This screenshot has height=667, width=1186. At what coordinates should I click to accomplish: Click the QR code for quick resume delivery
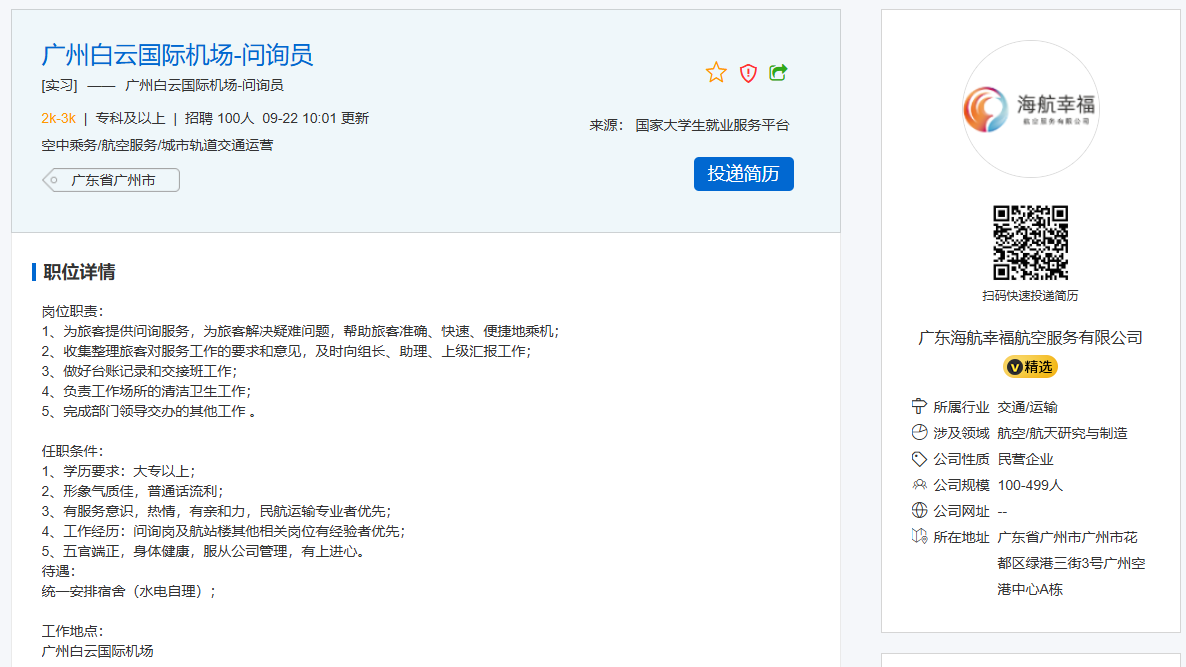(1030, 243)
